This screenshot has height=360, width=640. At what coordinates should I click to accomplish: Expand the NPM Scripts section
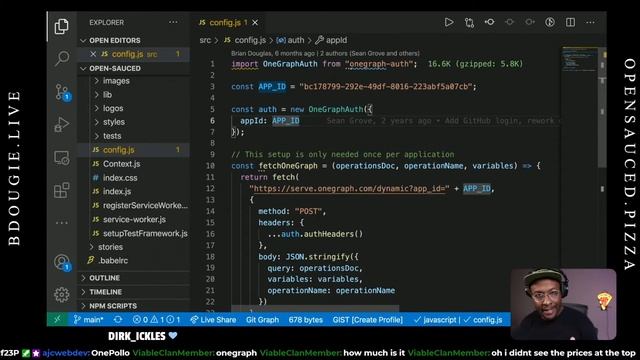point(113,306)
